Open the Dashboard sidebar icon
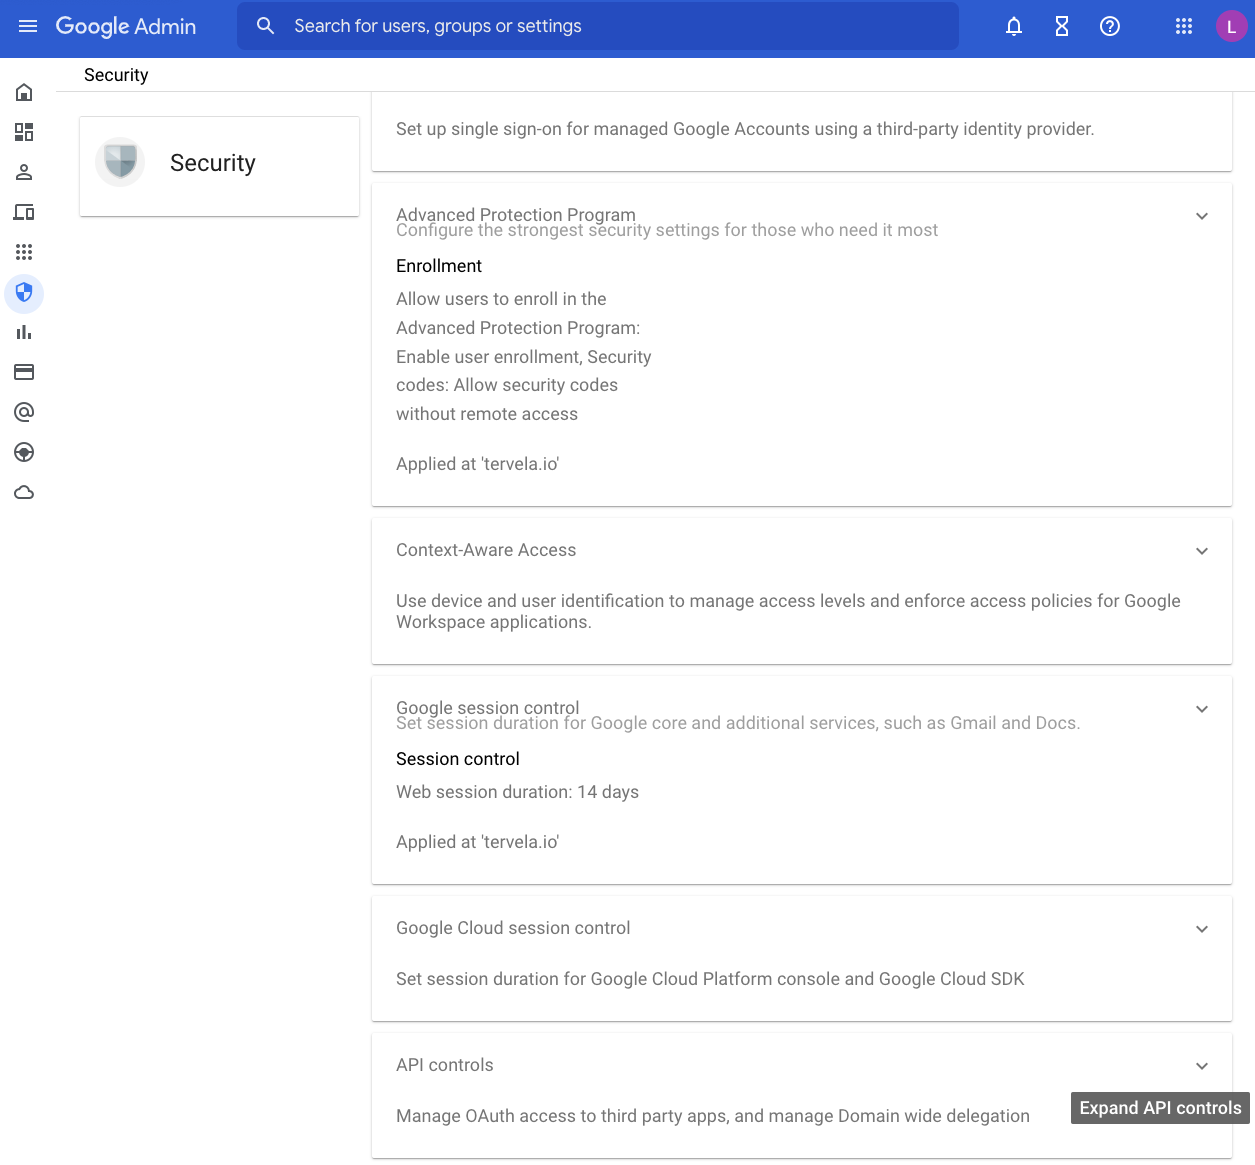Viewport: 1255px width, 1165px height. coord(24,132)
